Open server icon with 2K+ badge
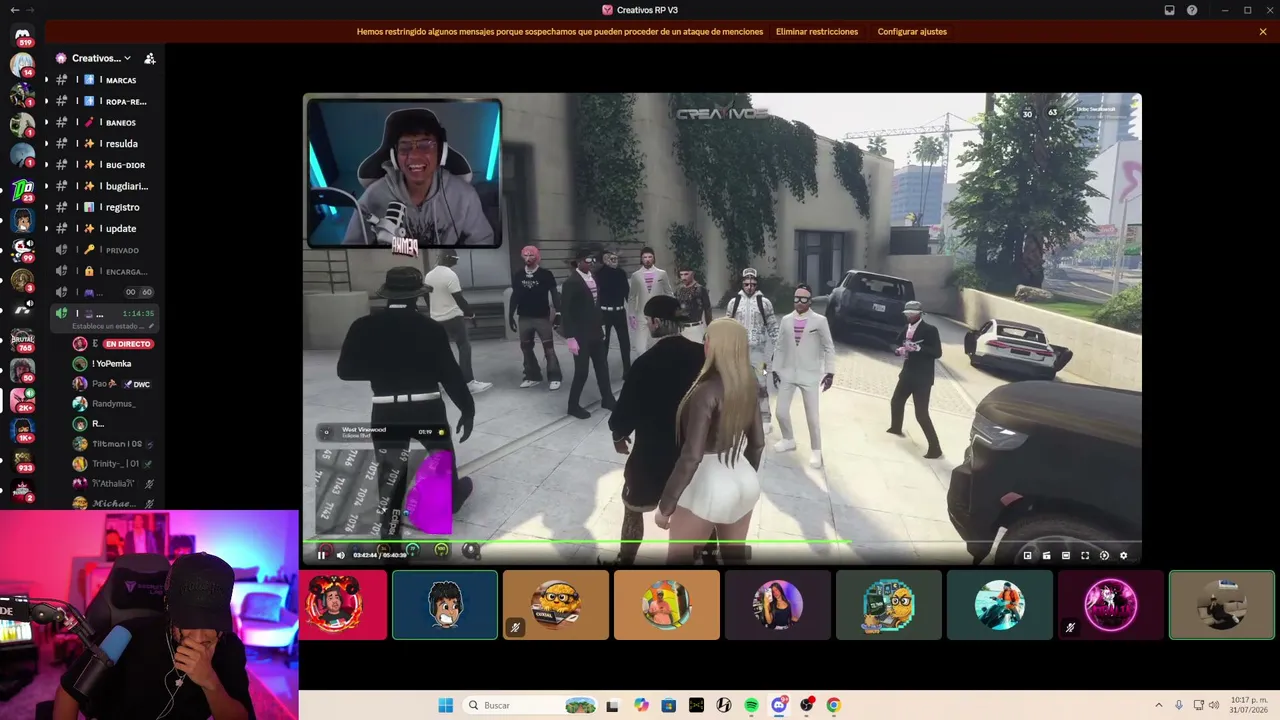Screen dimensions: 1280x720 (x=22, y=401)
